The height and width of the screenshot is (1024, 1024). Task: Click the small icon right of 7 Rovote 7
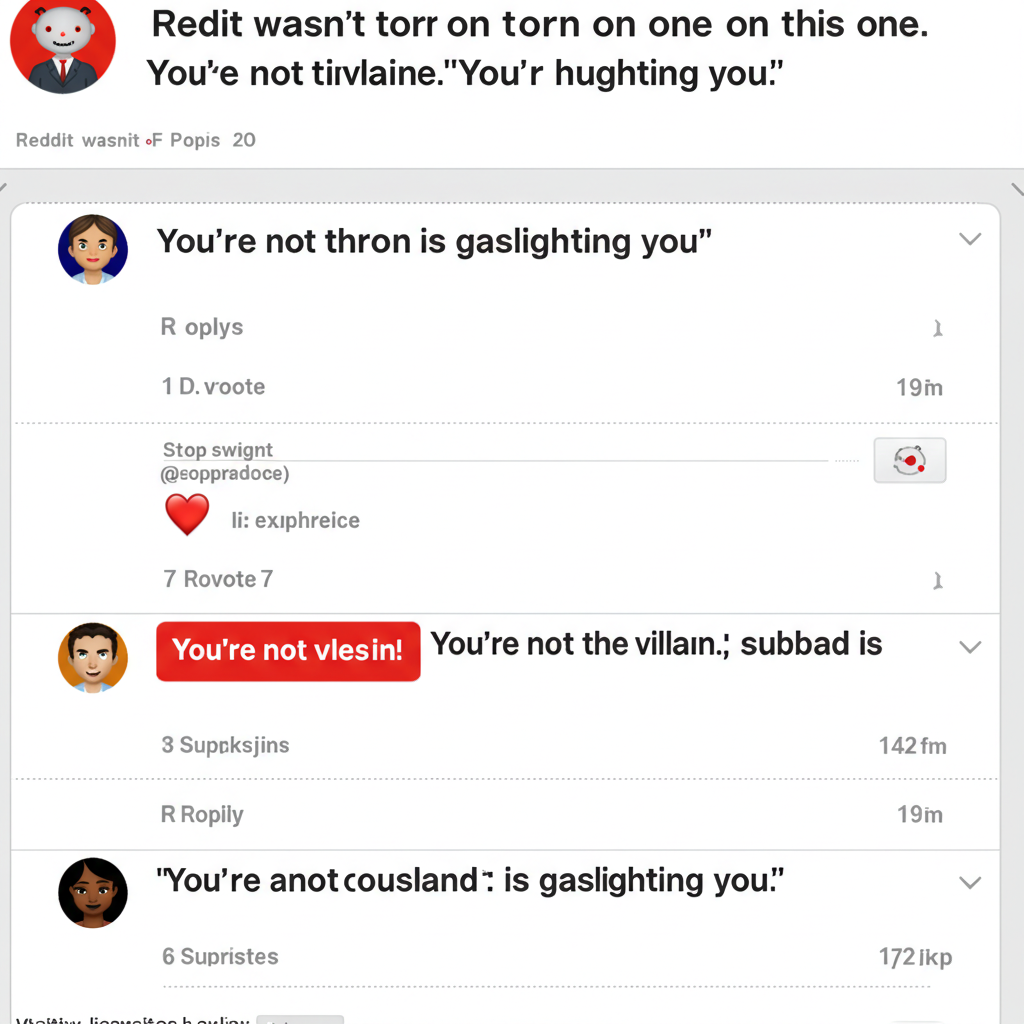coord(938,581)
